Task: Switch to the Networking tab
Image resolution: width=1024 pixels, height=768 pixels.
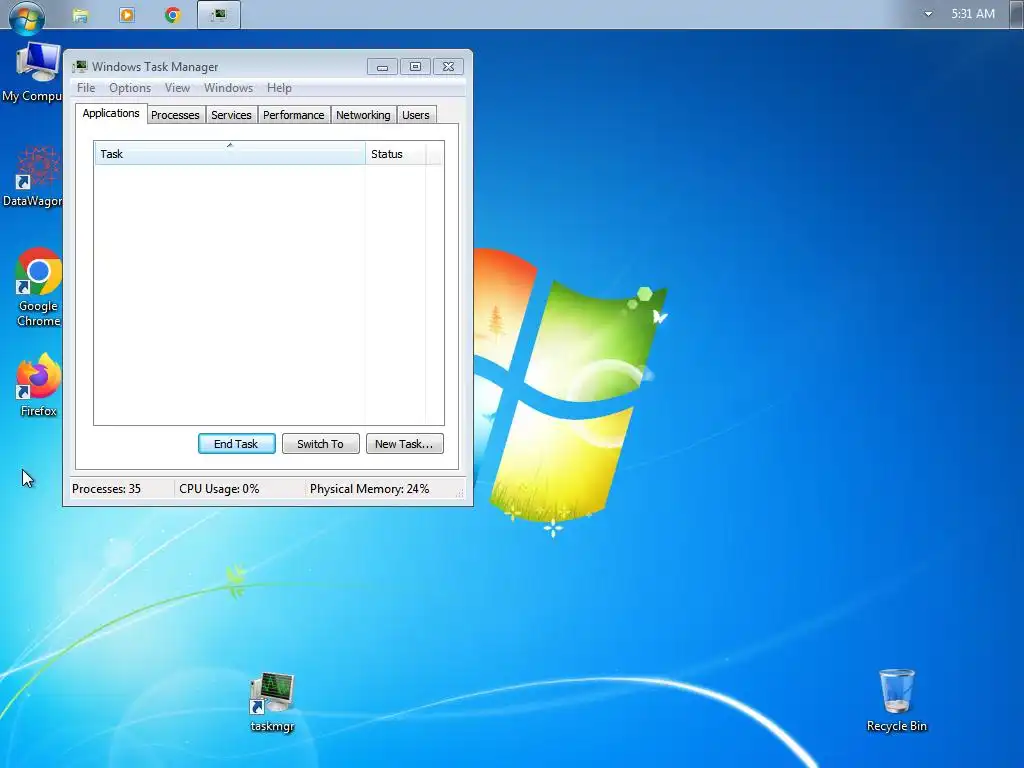Action: (x=363, y=115)
